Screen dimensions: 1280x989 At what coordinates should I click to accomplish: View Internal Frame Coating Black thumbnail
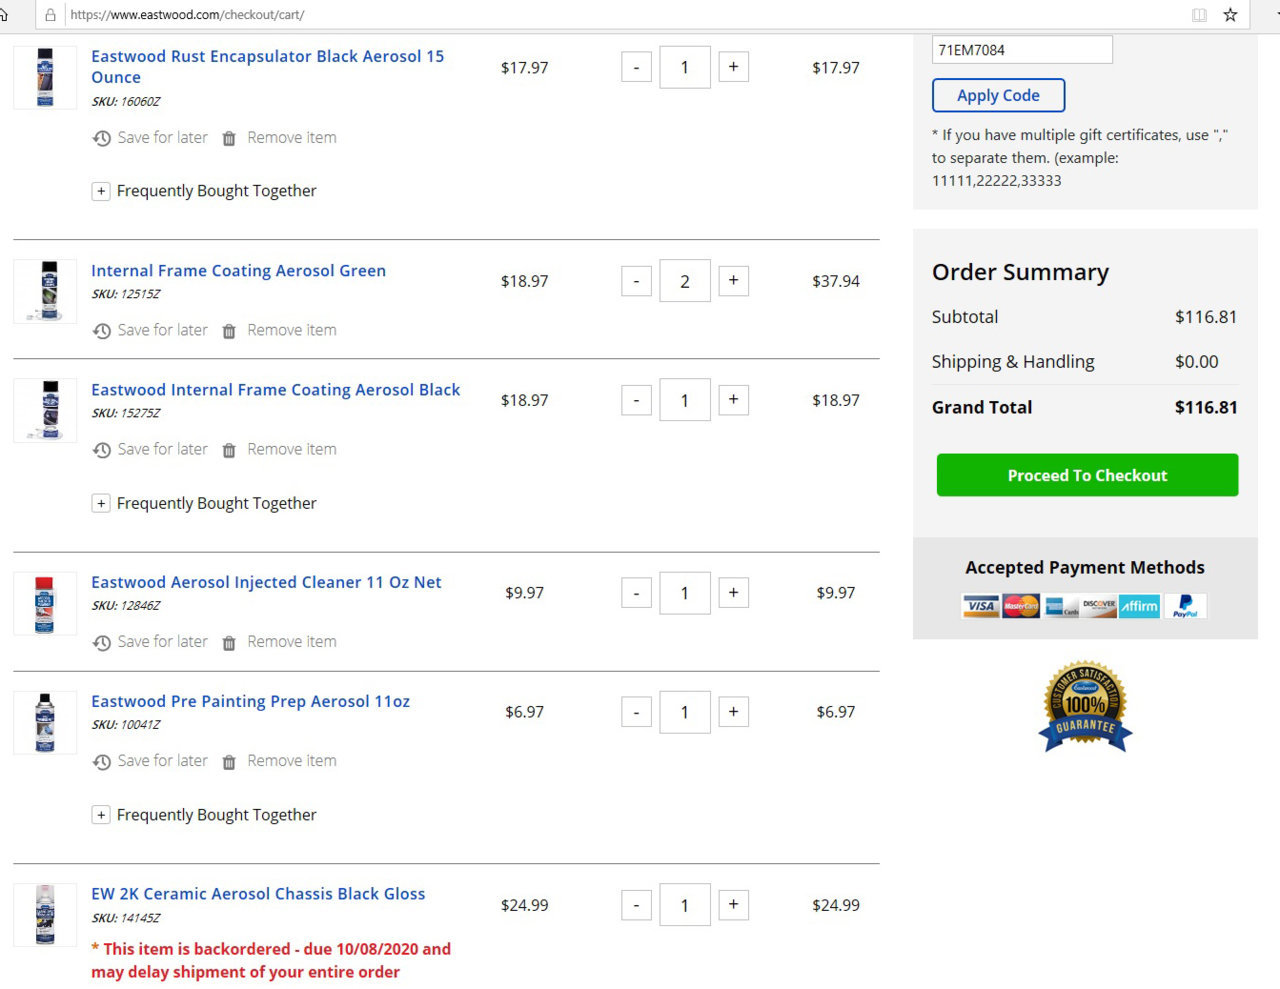45,410
